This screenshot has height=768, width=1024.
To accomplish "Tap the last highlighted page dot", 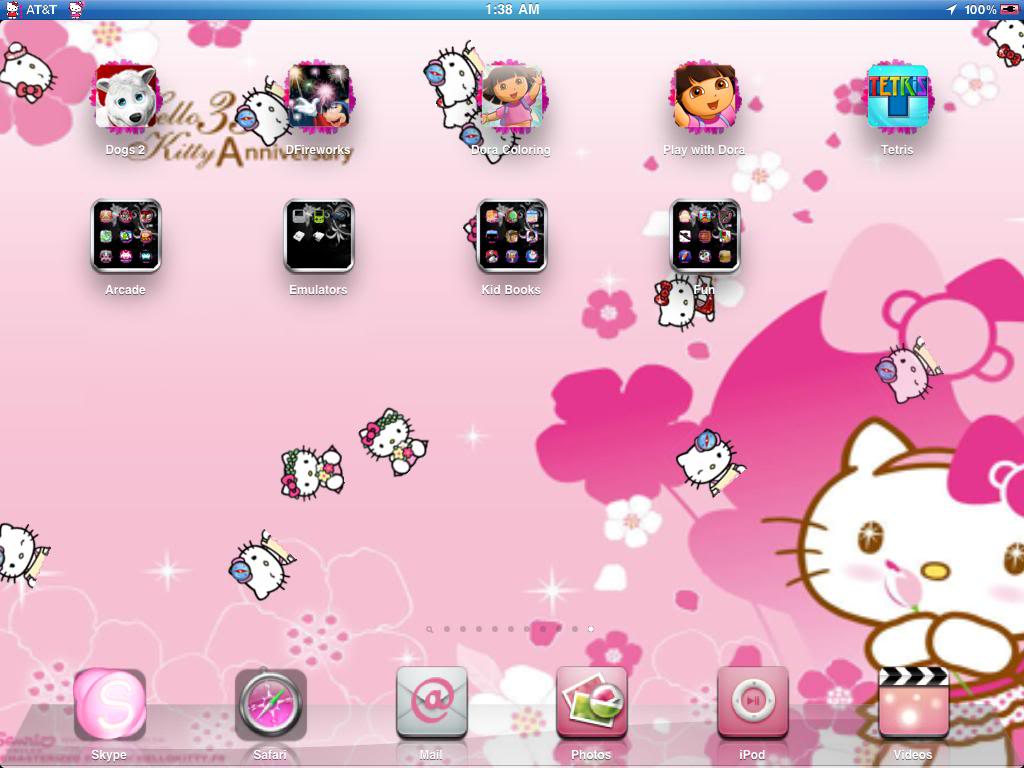I will (x=590, y=629).
